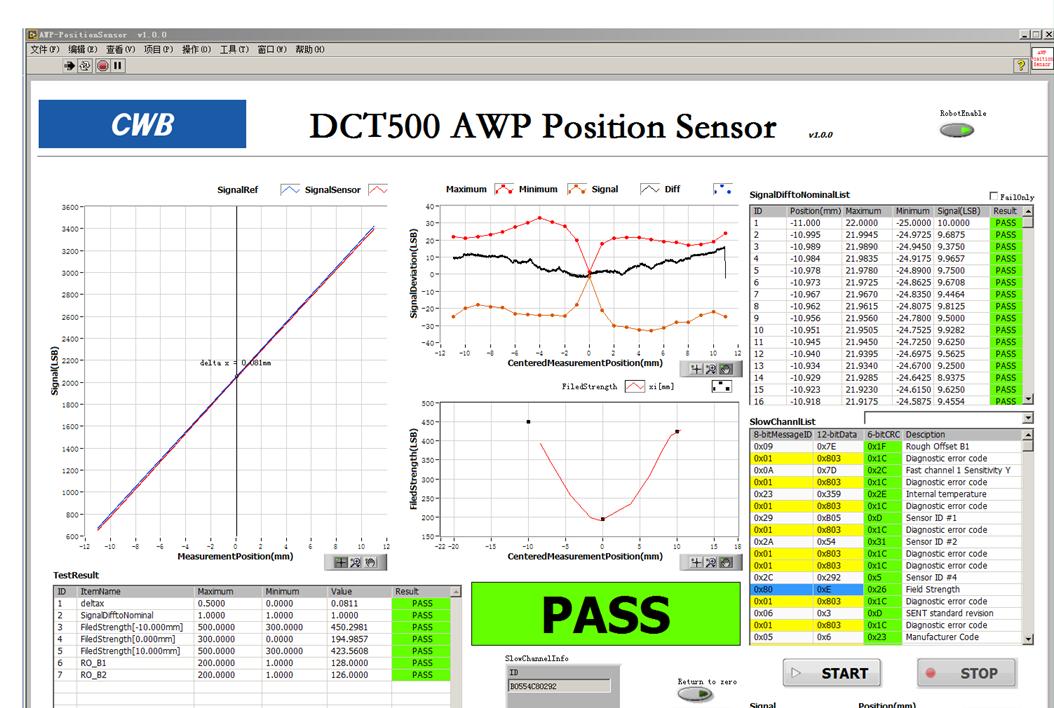
Task: Click the RO_B2 row in TestResult
Action: coord(252,675)
